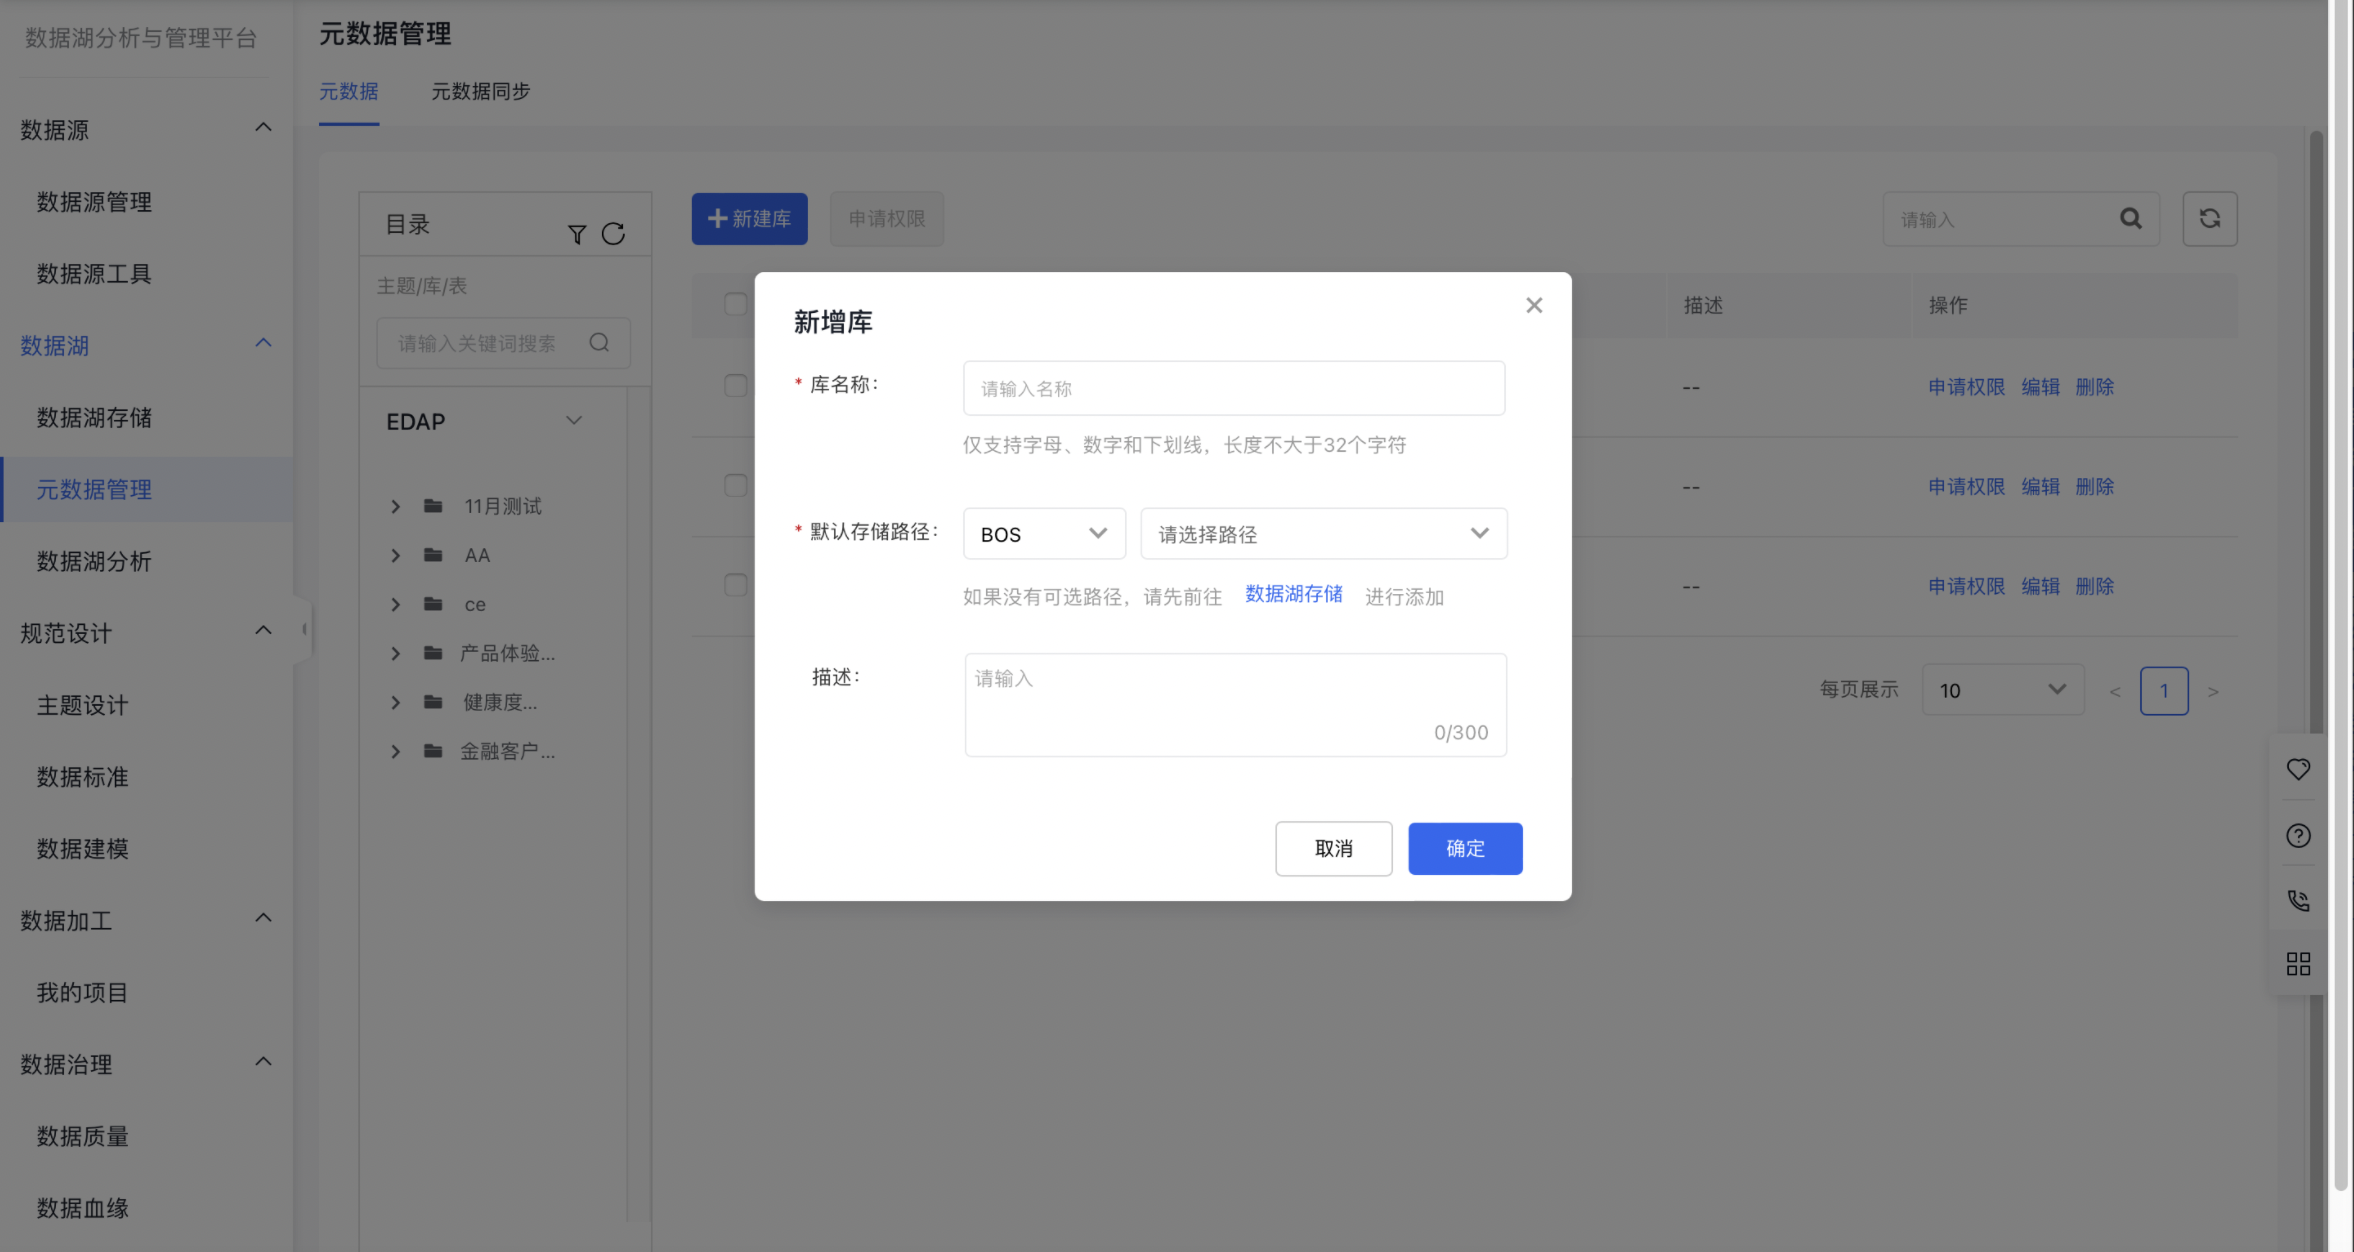
Task: Click the 取消 button
Action: pyautogui.click(x=1333, y=848)
